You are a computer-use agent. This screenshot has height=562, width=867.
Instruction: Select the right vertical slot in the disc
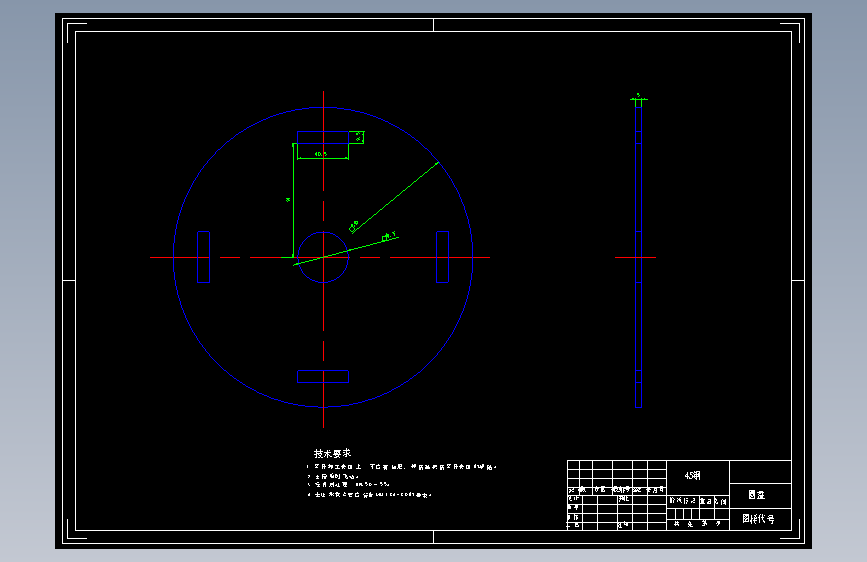442,257
